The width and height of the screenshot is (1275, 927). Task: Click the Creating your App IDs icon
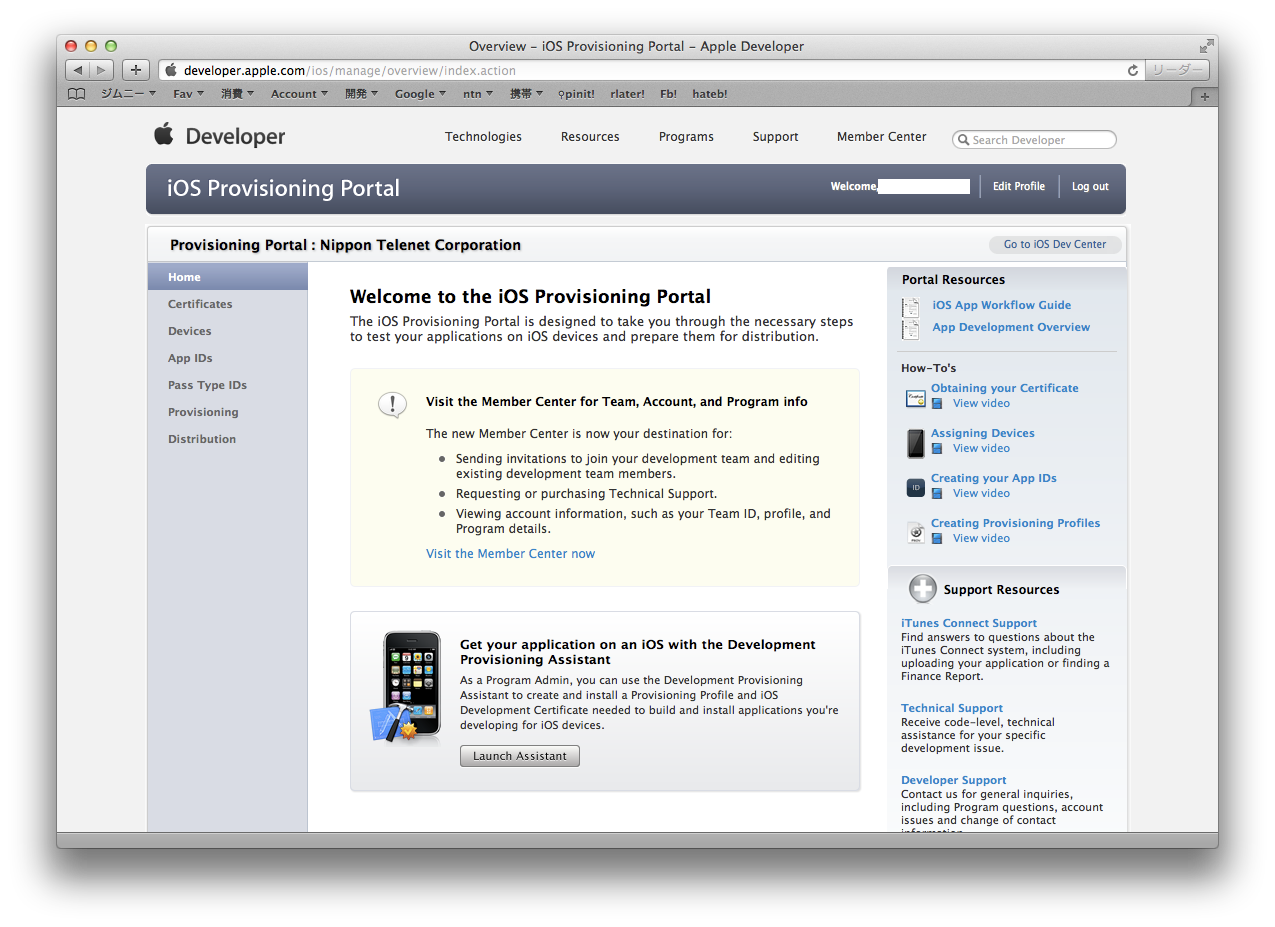(915, 488)
